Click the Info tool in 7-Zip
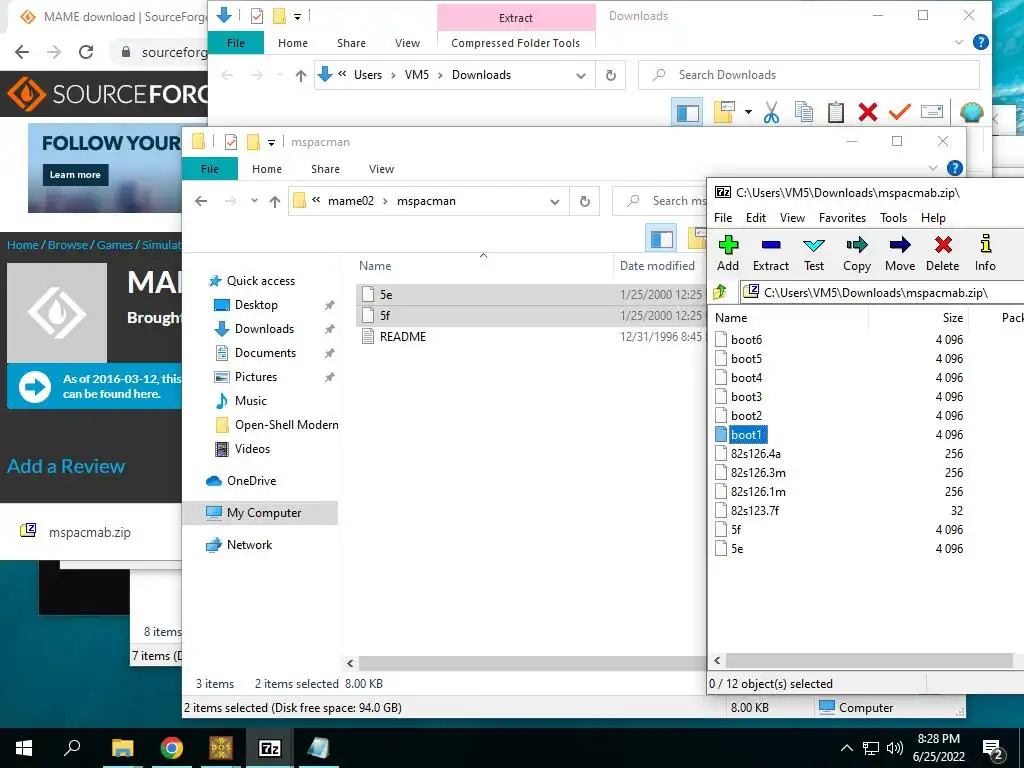The width and height of the screenshot is (1024, 768). tap(985, 254)
